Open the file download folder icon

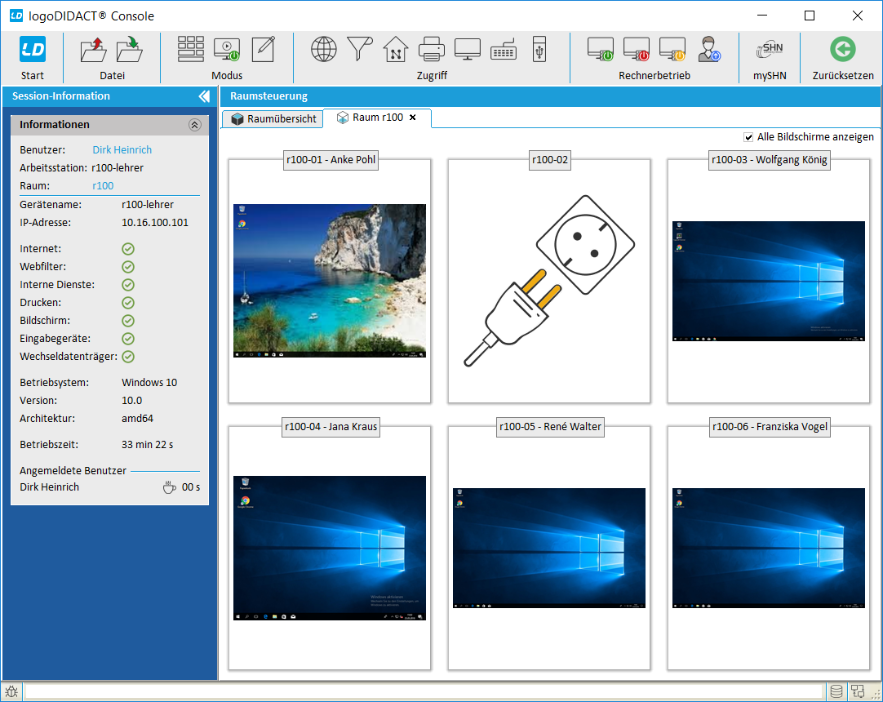point(130,50)
